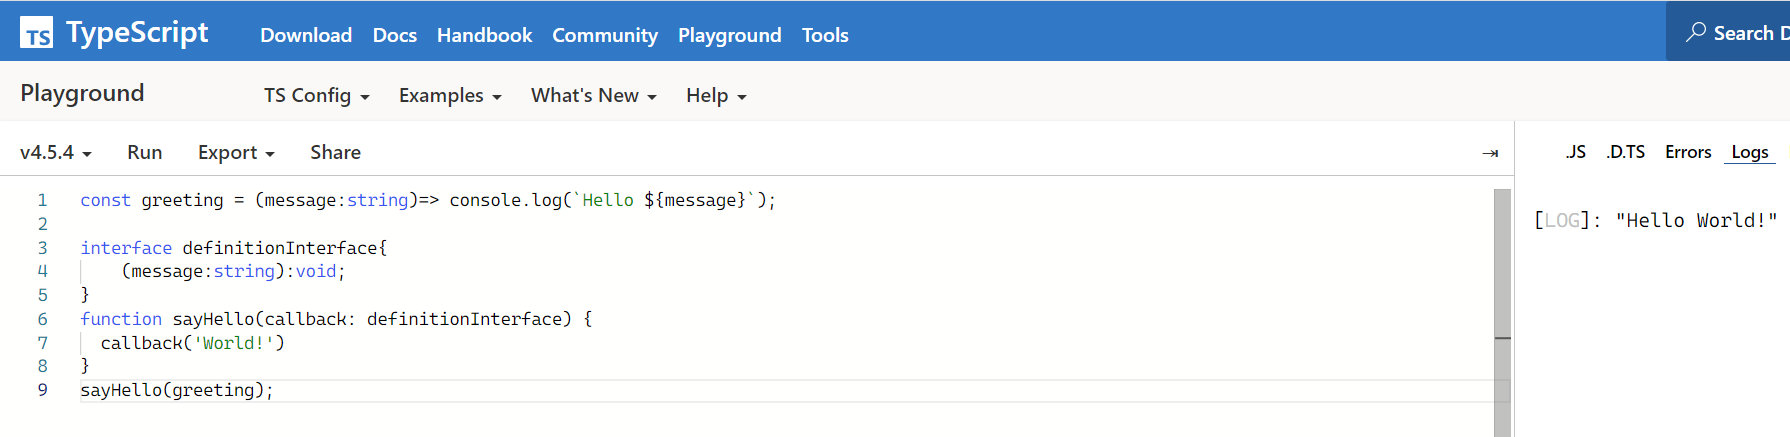Screen dimensions: 1790x437
Task: Click the callback('World!') code line
Action: [x=192, y=343]
